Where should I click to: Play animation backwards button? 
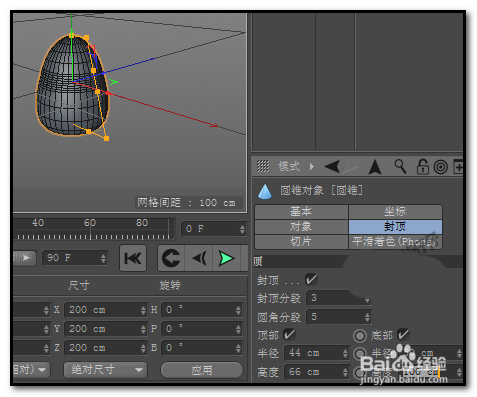click(199, 258)
